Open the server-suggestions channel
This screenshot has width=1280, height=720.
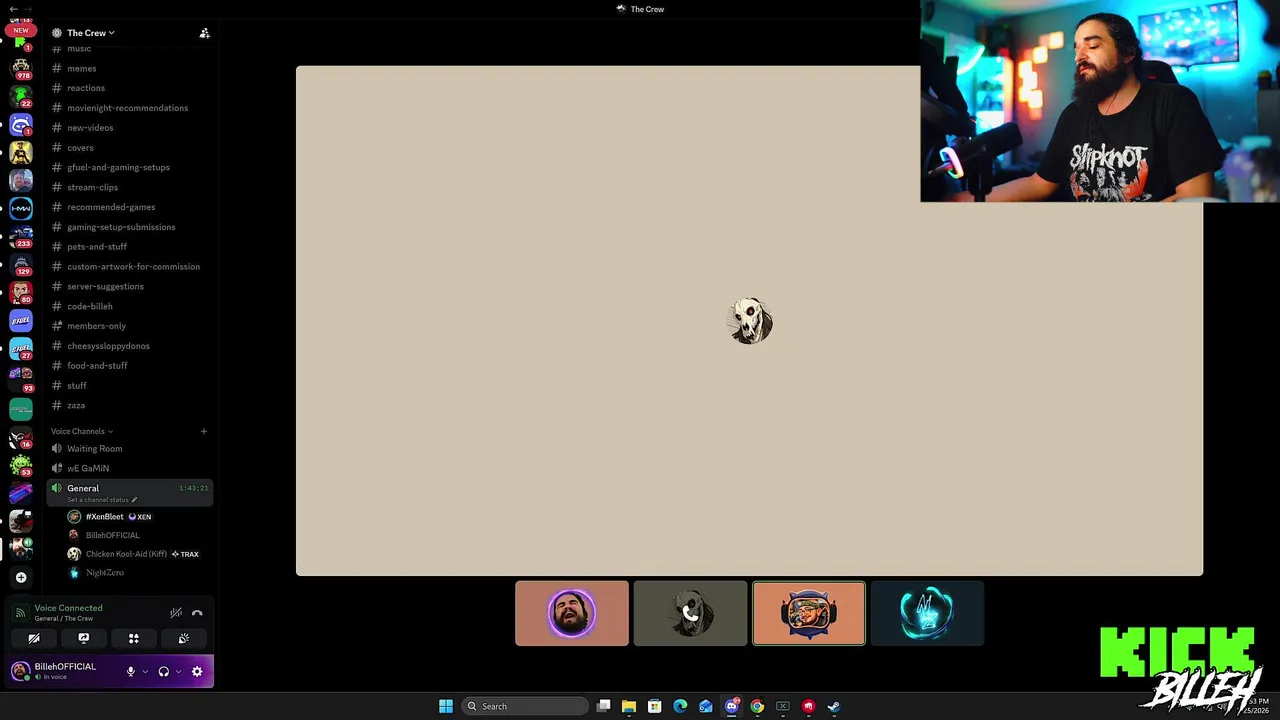130,286
